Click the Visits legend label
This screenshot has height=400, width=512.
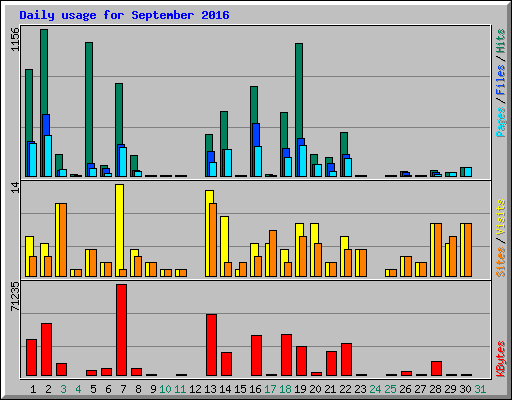(501, 217)
